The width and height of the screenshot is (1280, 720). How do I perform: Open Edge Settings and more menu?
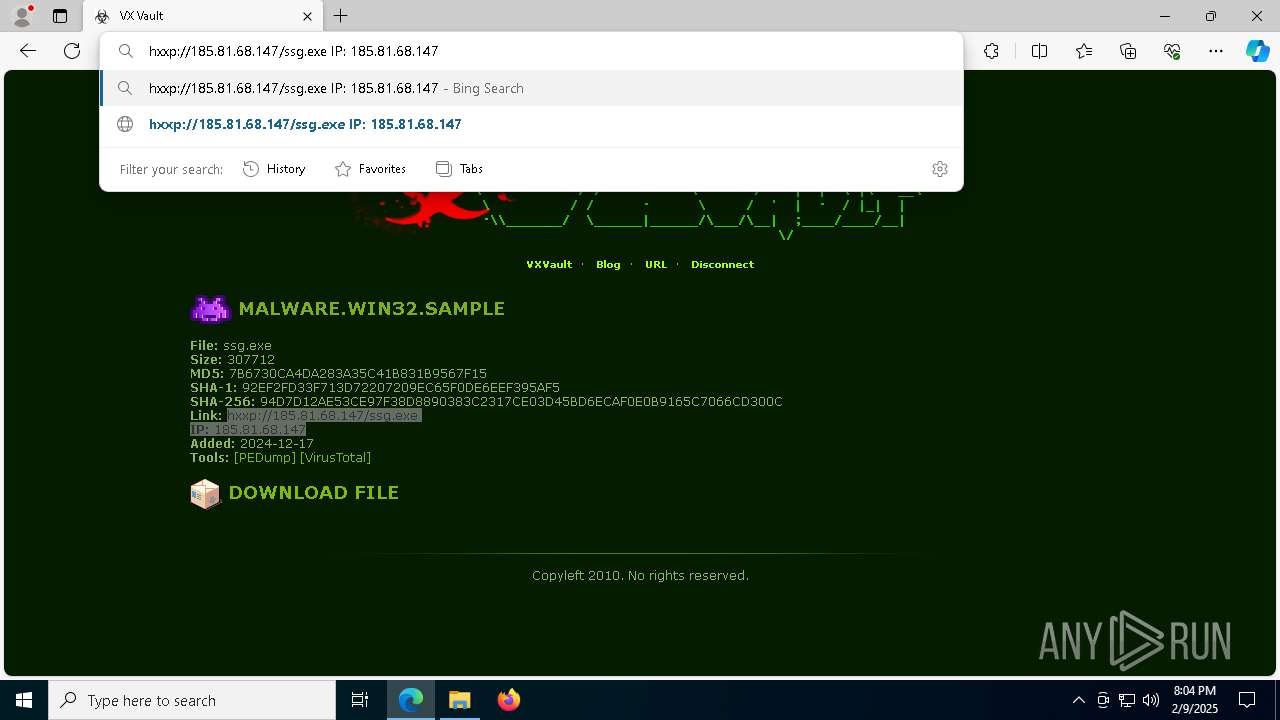pos(1216,51)
